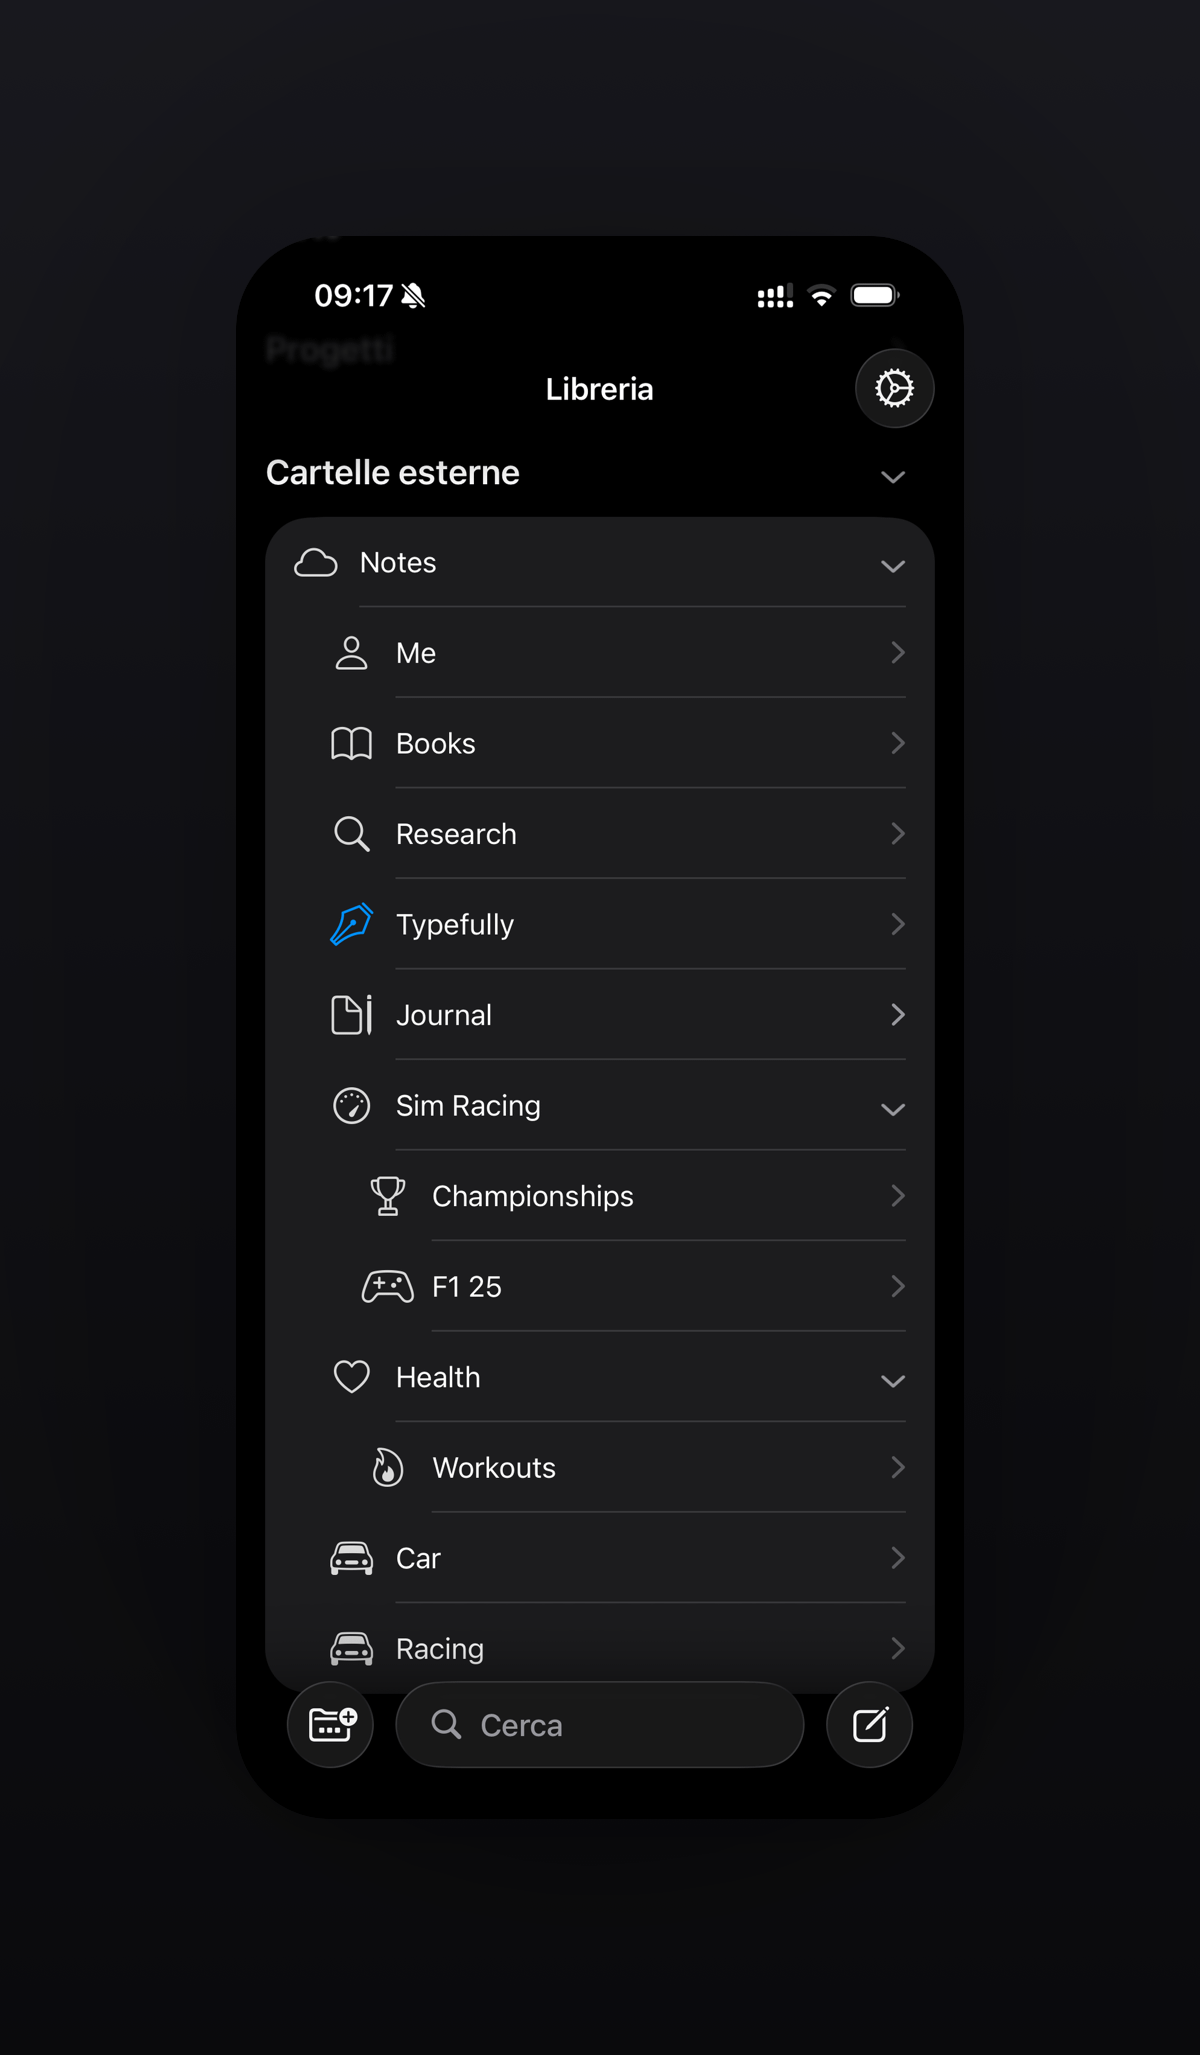This screenshot has width=1200, height=2055.
Task: Collapse the Health folder
Action: [x=892, y=1380]
